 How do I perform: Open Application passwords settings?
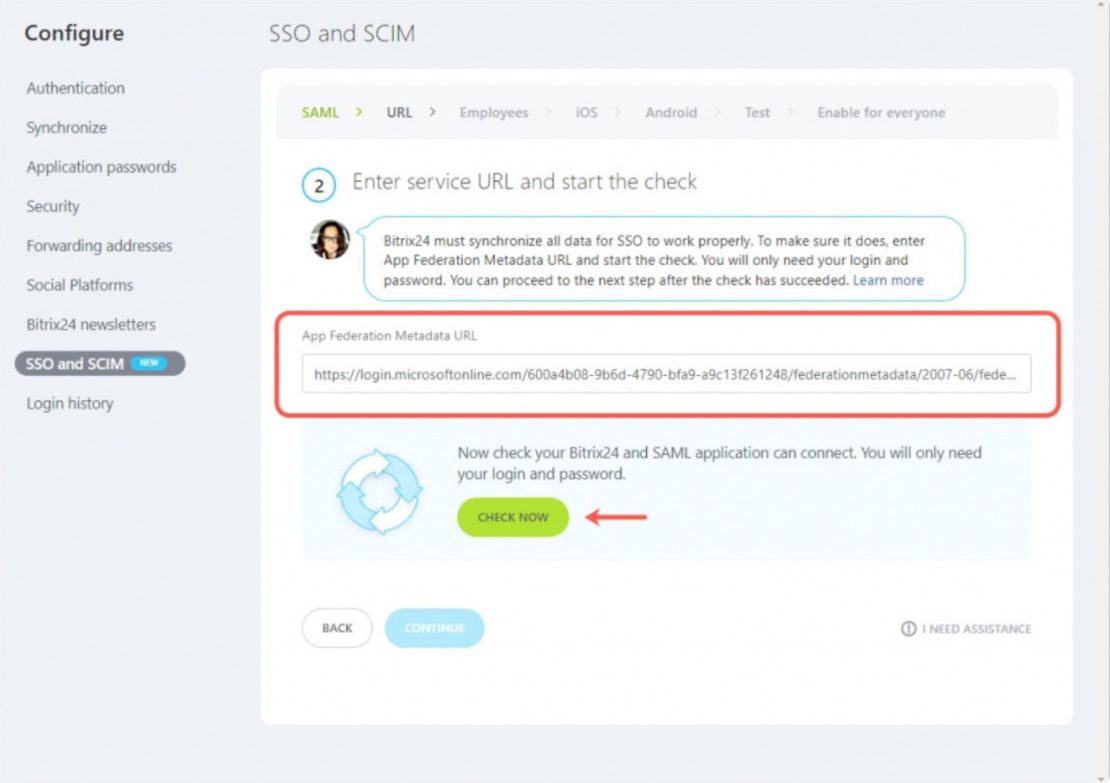click(x=101, y=167)
